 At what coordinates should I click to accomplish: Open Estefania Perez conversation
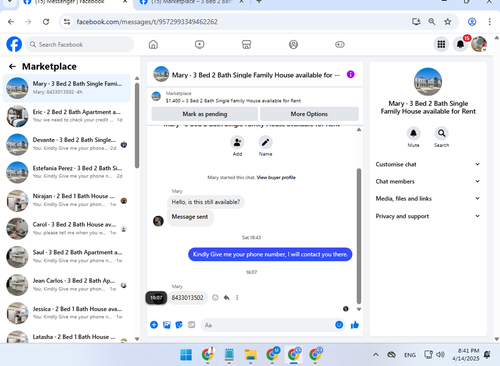67,172
